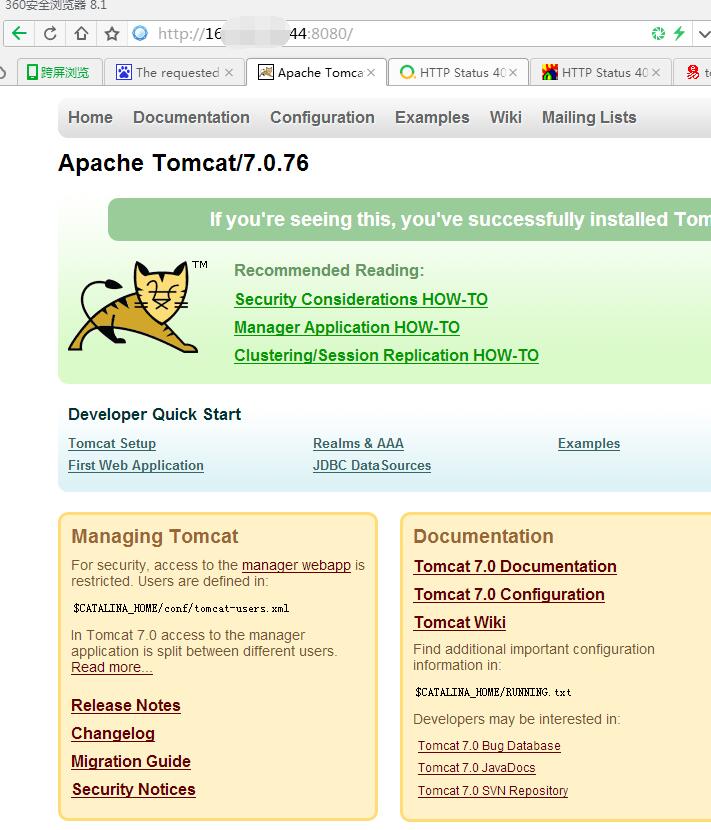Screen dimensions: 711x830
Task: Click the site globe icon in address bar
Action: 140,34
